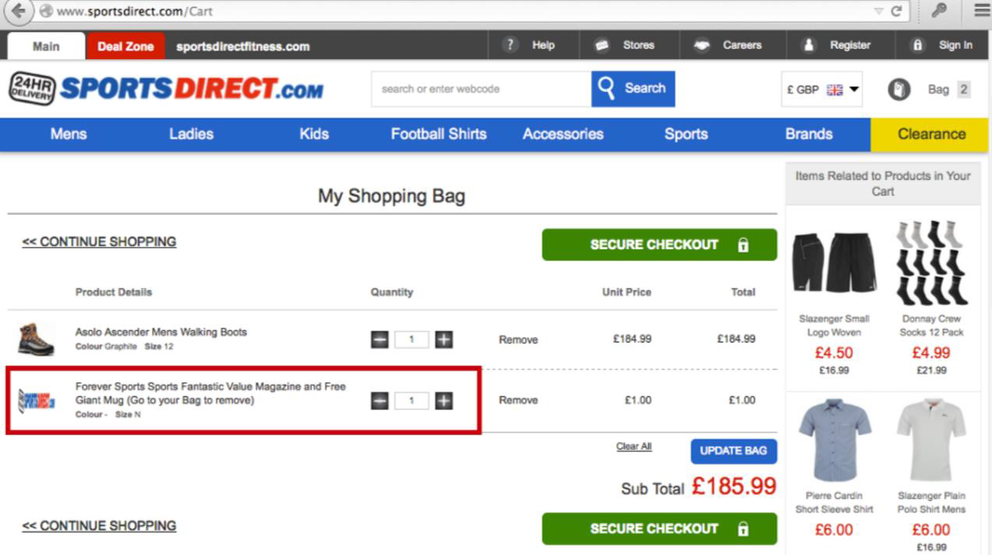The image size is (992, 555).
Task: Open the GBP currency dropdown
Action: [821, 90]
